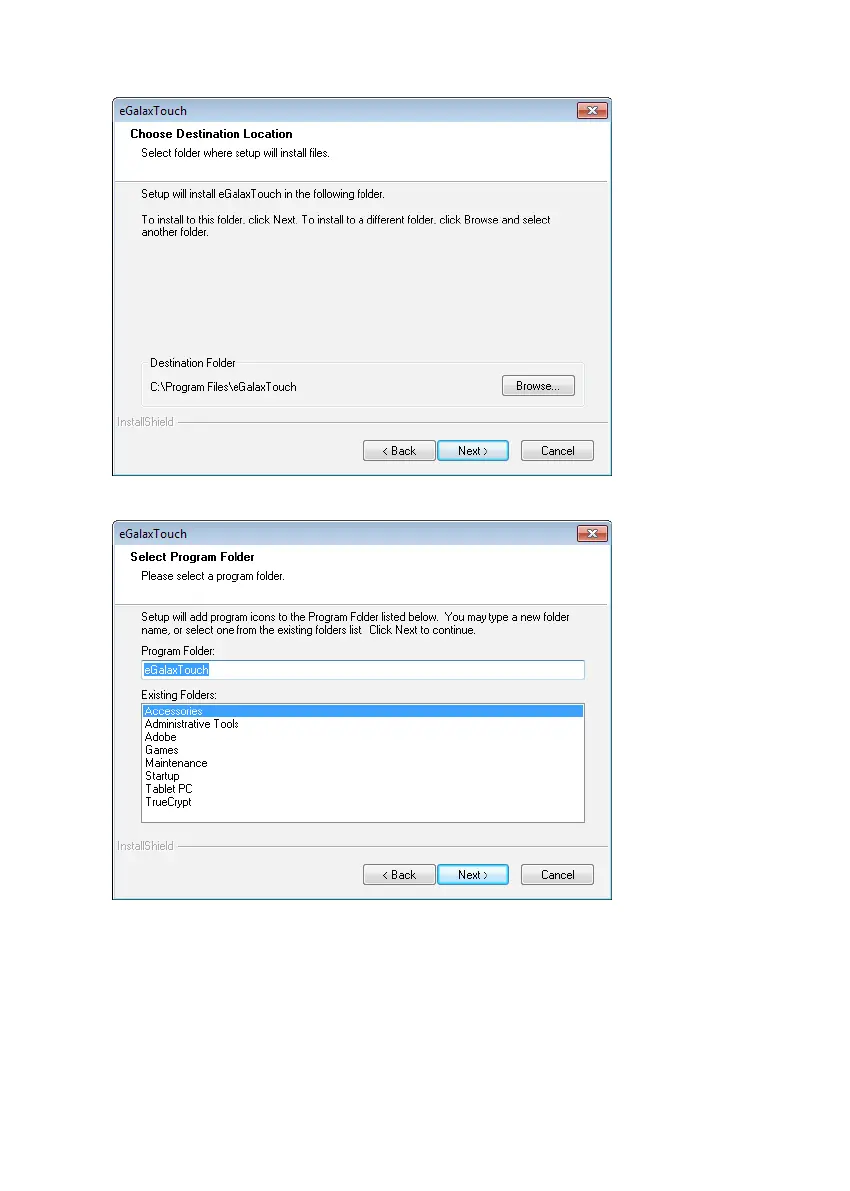Close the Choose Destination Location dialog
Viewport: 850px width, 1191px height.
tap(592, 111)
